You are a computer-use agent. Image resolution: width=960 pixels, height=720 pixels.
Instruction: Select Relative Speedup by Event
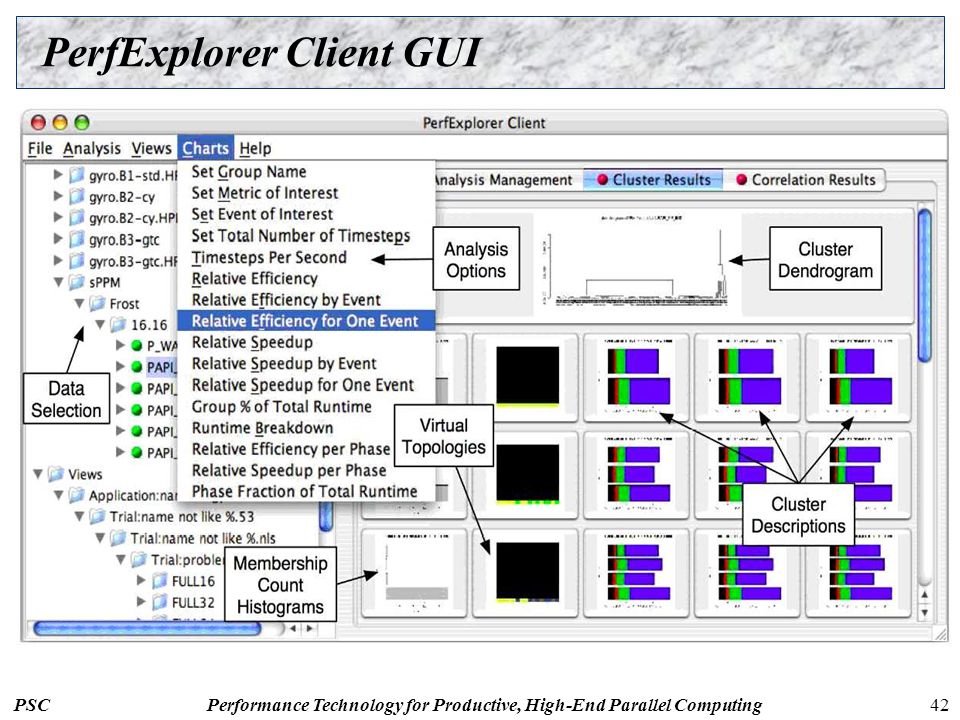283,364
